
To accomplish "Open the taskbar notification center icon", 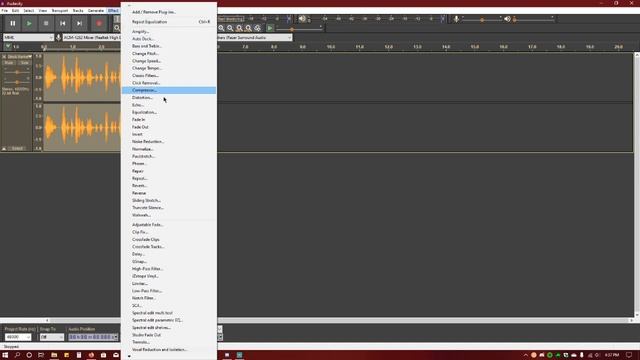I will 629,355.
